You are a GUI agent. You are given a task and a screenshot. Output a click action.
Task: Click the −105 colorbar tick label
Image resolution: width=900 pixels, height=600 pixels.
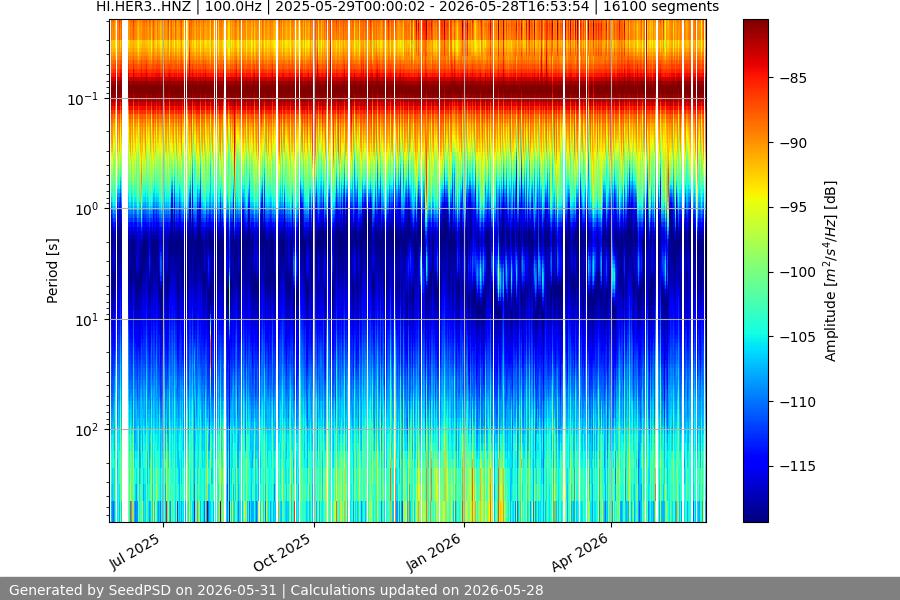click(x=798, y=336)
